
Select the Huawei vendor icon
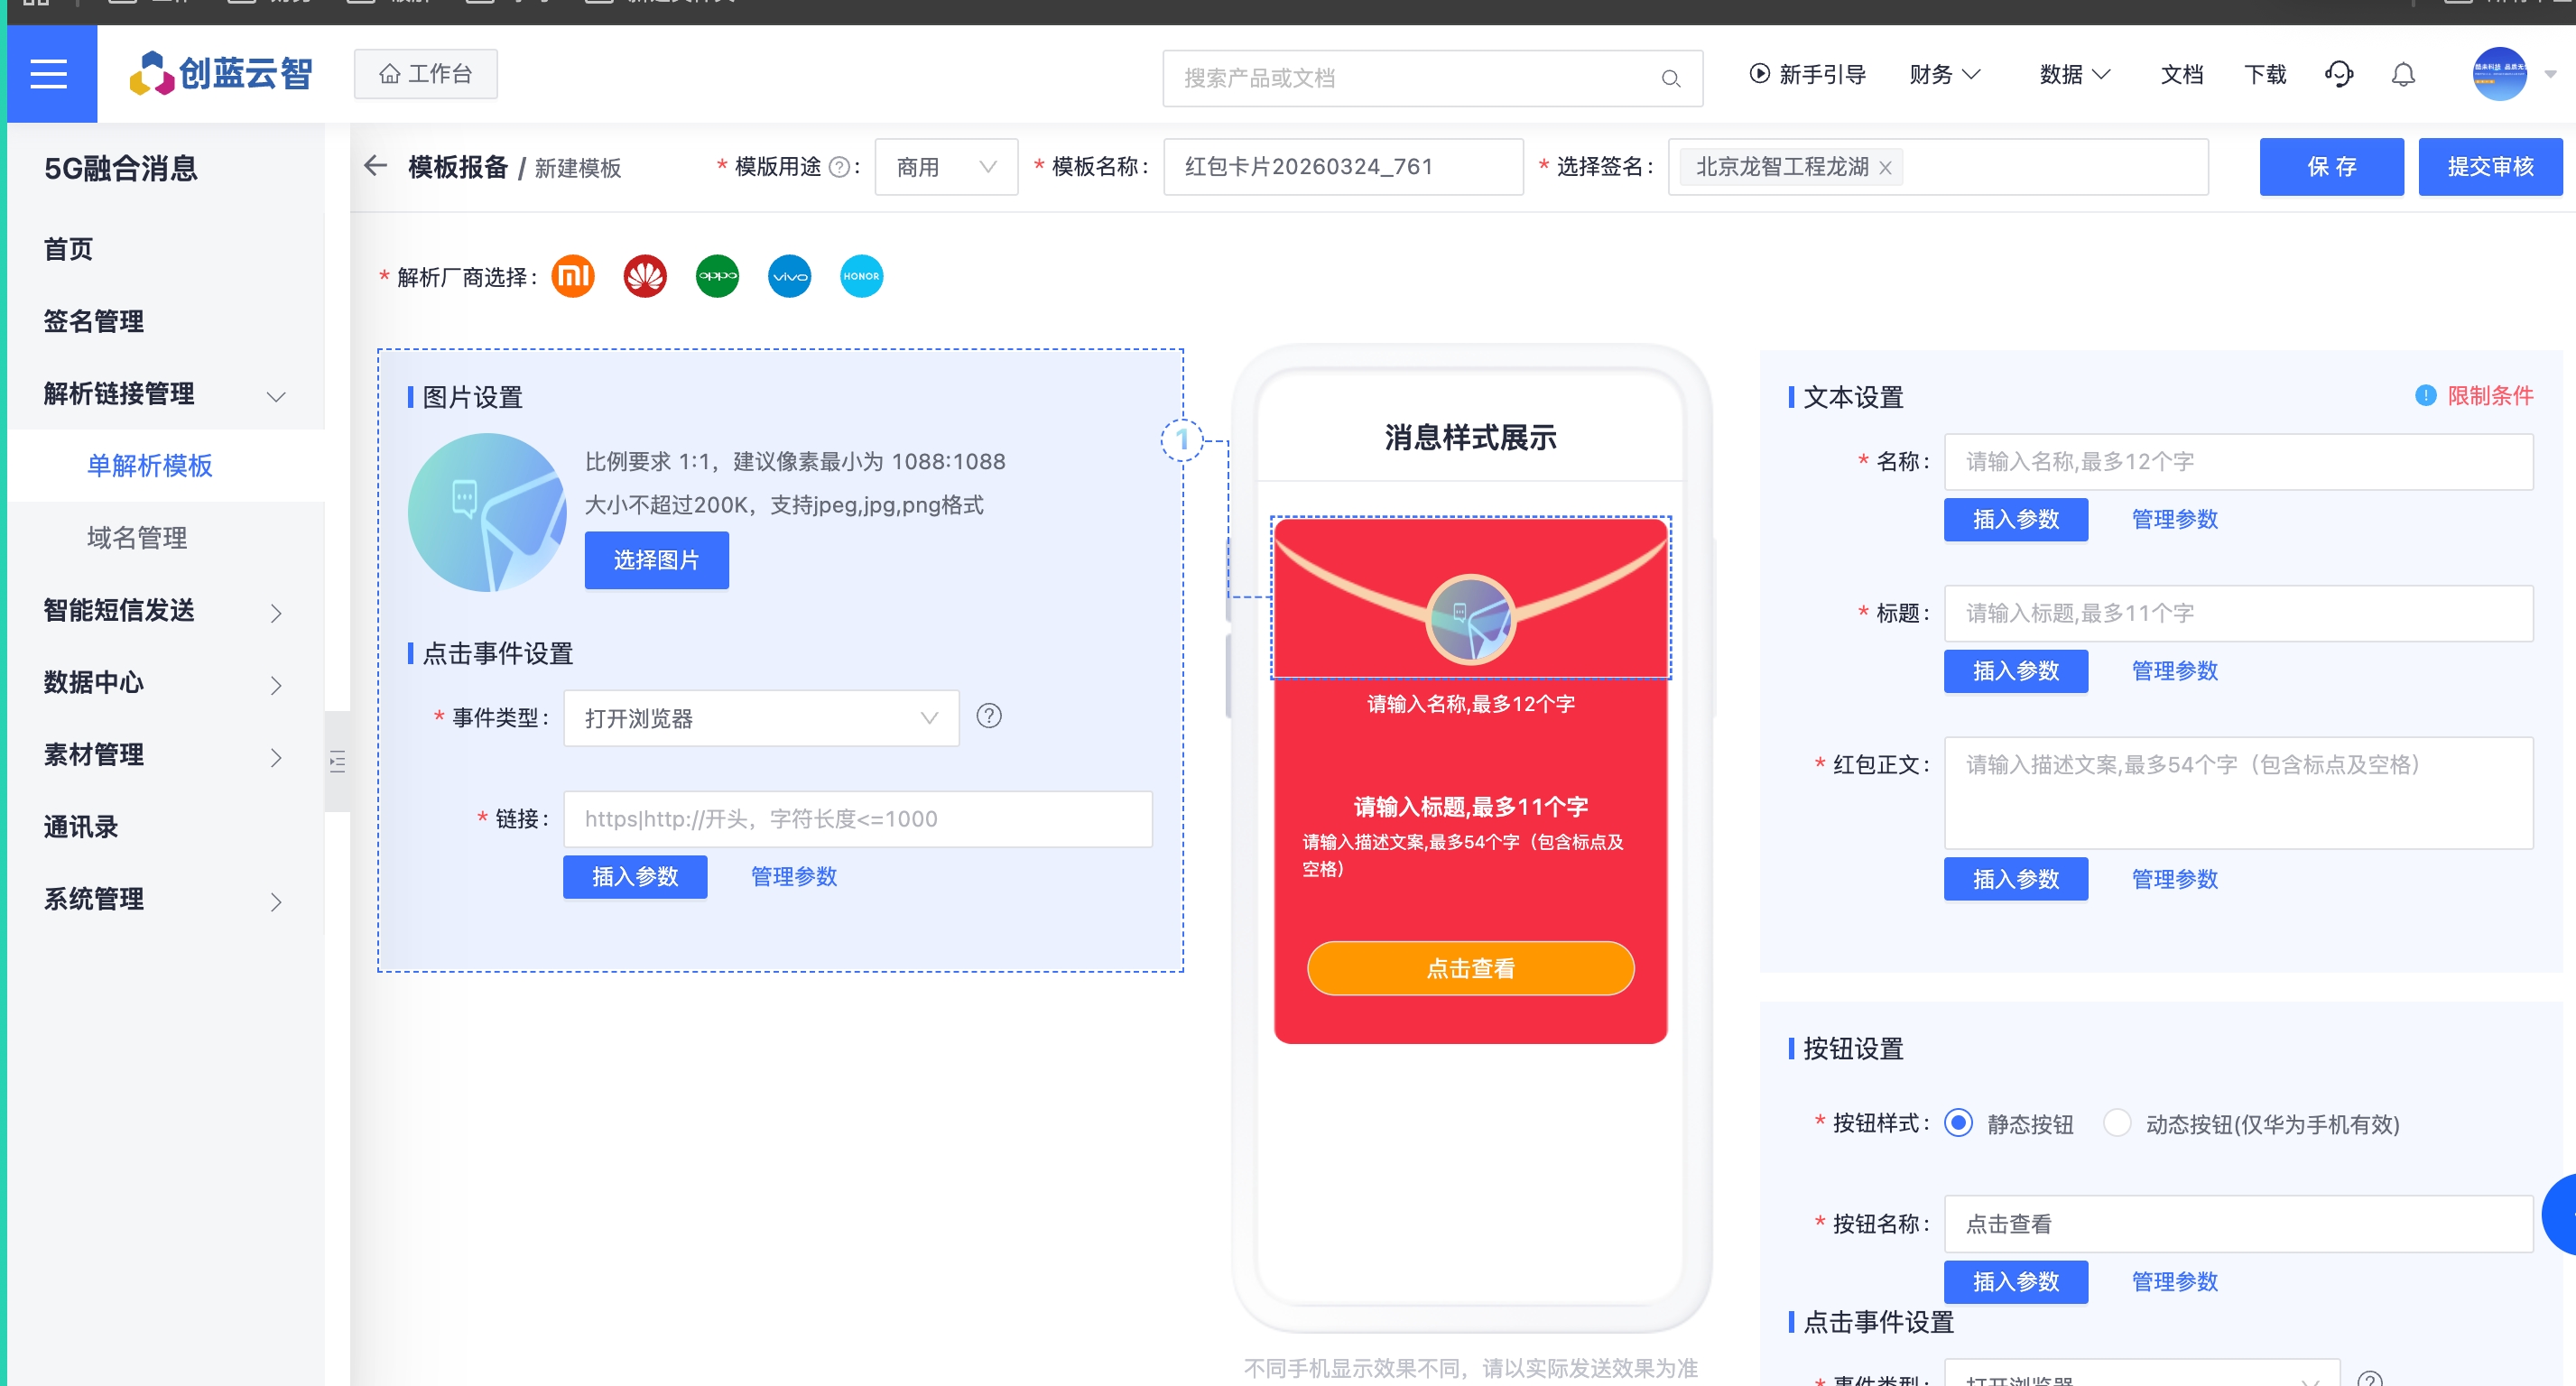[x=645, y=276]
